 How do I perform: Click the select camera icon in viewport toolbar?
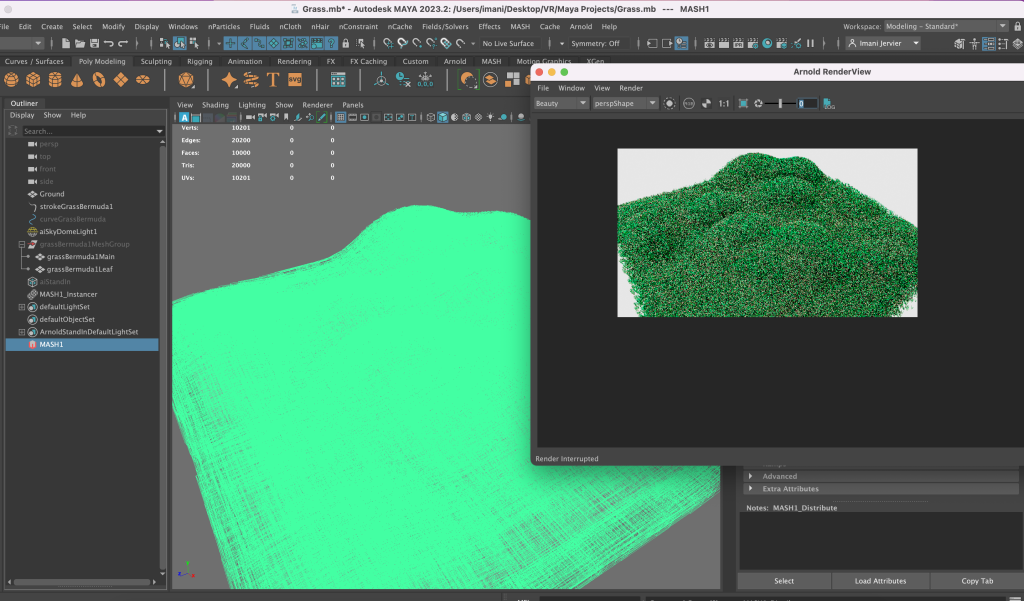pyautogui.click(x=250, y=118)
